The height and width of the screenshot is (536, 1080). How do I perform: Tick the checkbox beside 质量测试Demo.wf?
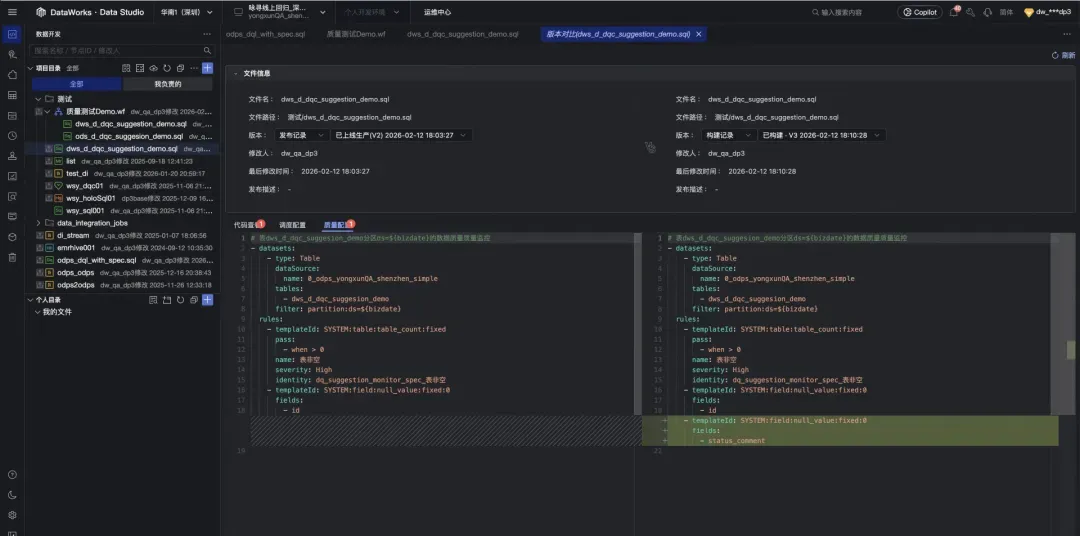[x=39, y=111]
